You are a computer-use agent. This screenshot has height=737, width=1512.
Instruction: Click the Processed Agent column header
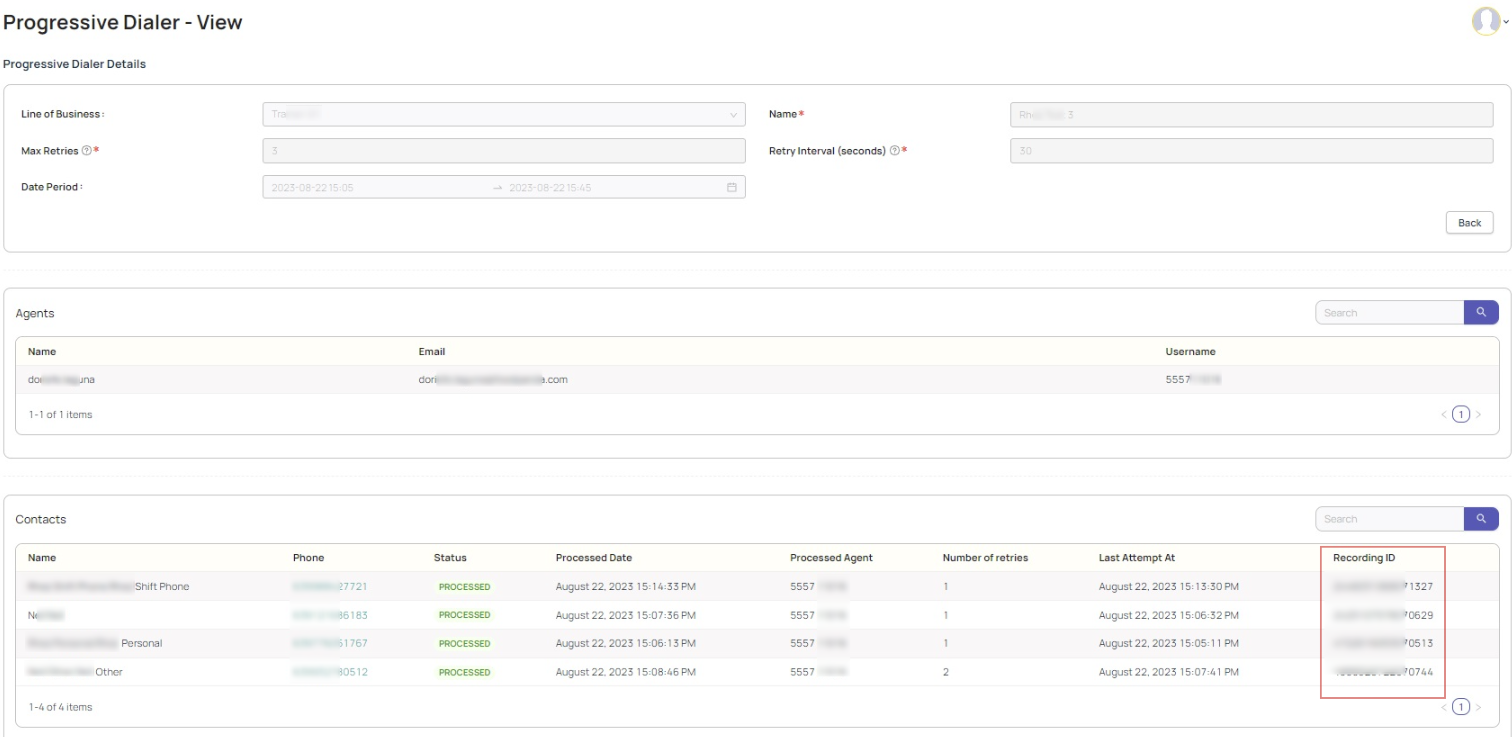point(831,558)
